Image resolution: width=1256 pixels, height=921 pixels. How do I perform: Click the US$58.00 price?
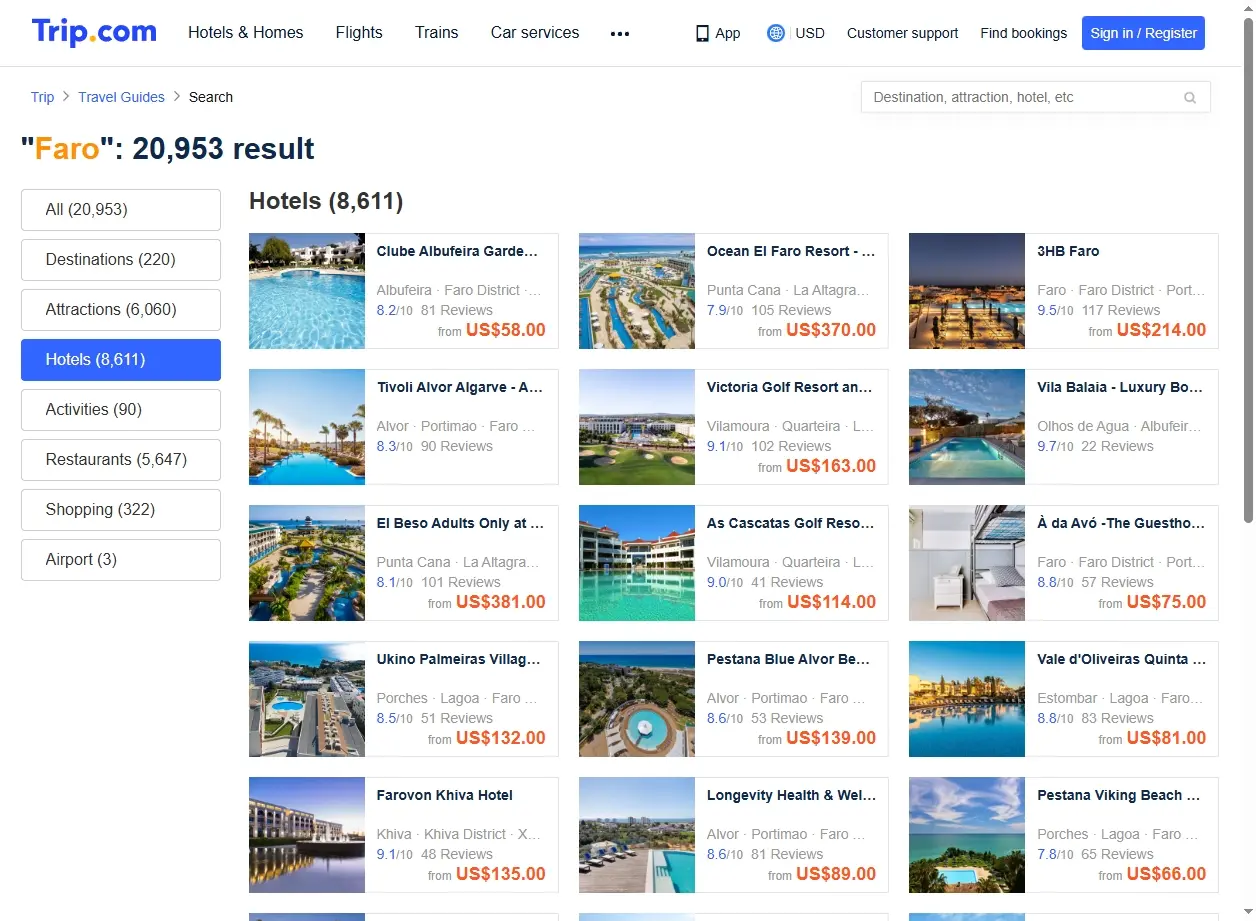point(506,330)
